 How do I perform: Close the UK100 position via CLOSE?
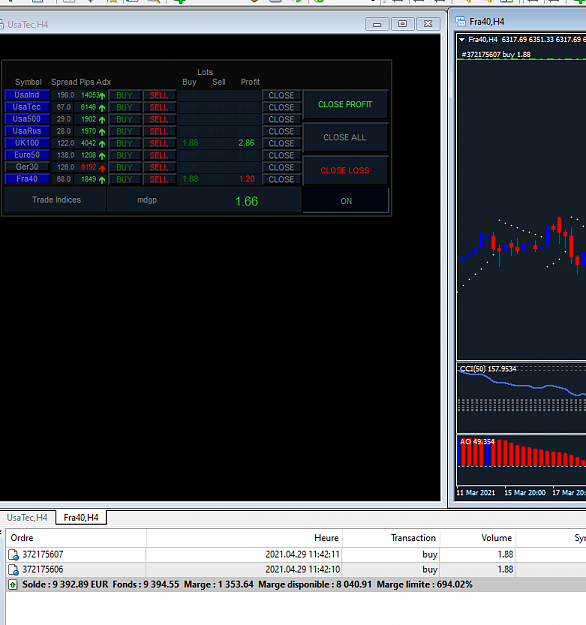pos(281,143)
